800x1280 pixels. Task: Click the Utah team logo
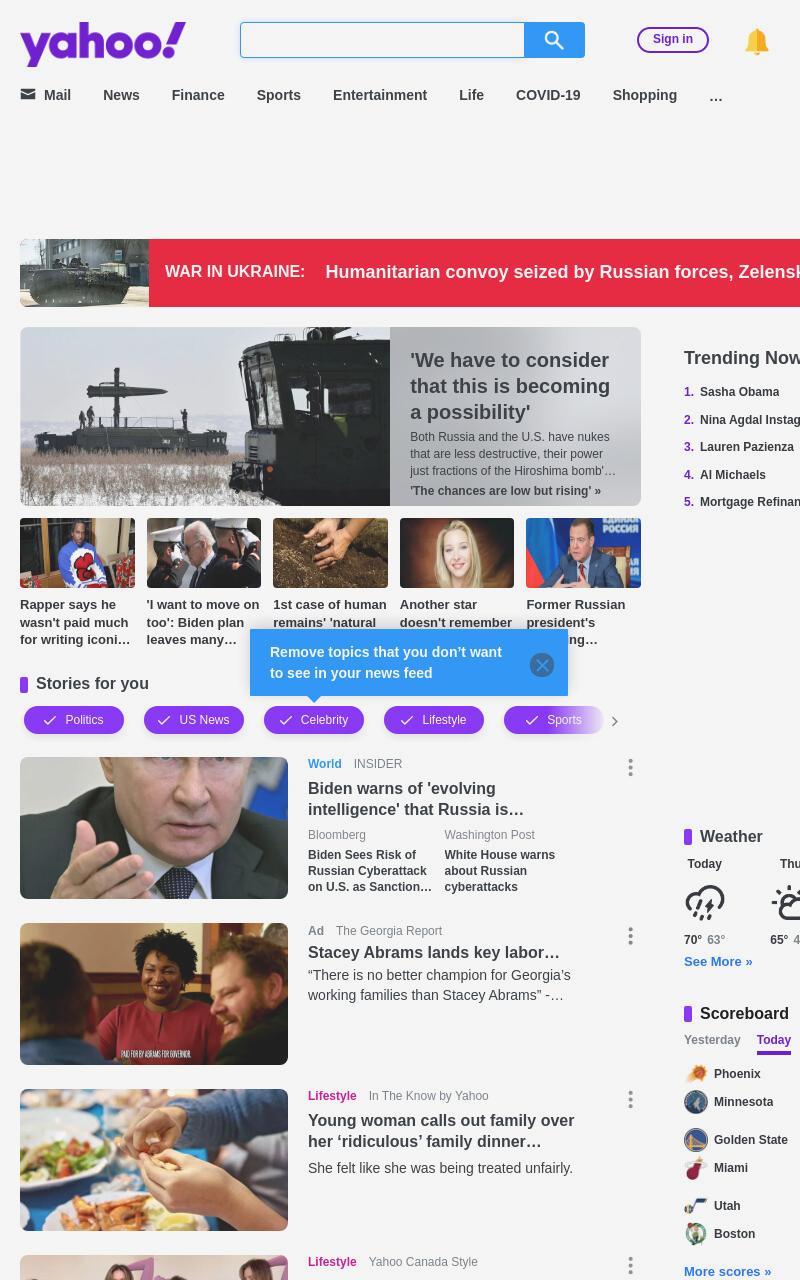pos(696,1206)
